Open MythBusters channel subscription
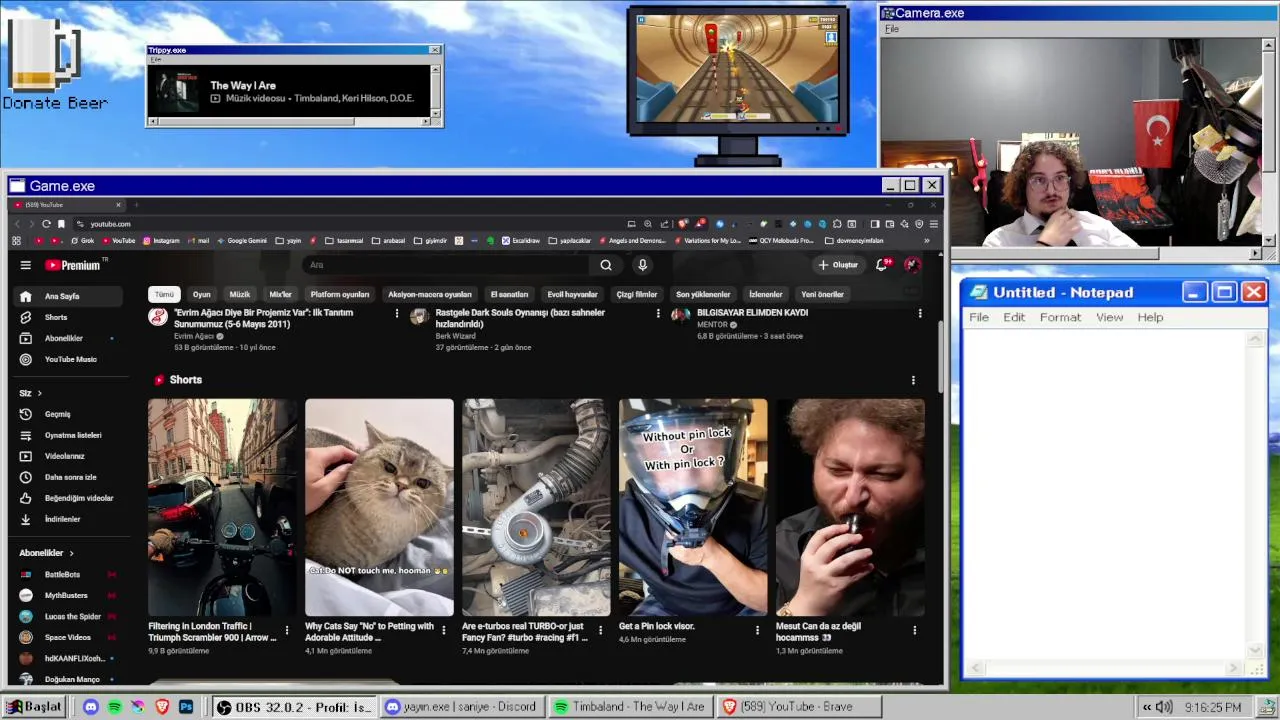The width and height of the screenshot is (1280, 720). click(x=66, y=595)
